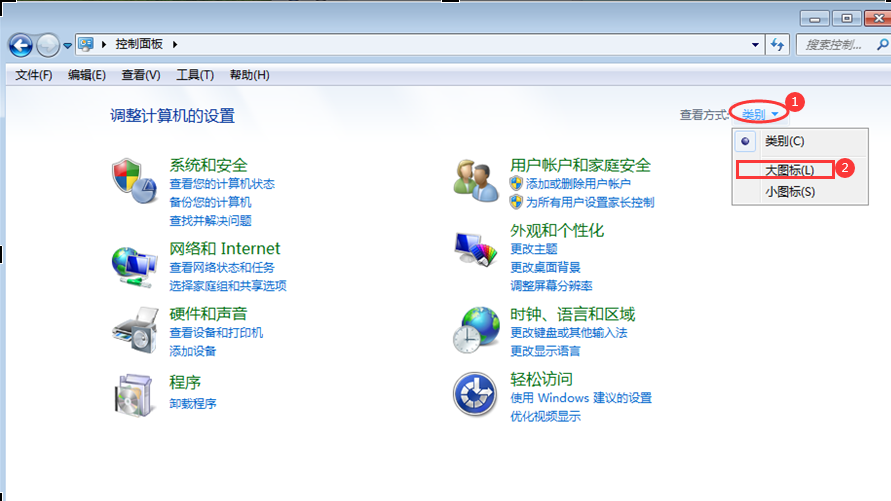Click 查看您的计算机状态 link
Viewport: 891px width, 501px height.
(x=222, y=184)
